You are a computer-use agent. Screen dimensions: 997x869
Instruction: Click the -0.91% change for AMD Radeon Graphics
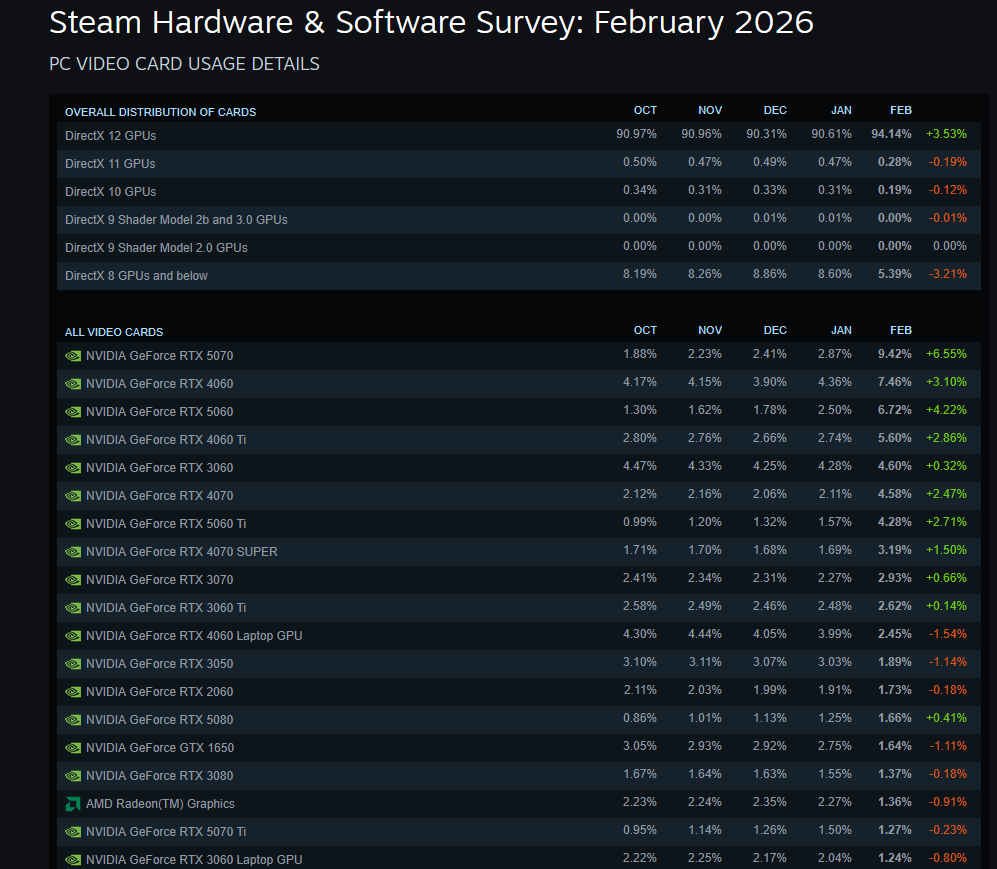947,802
